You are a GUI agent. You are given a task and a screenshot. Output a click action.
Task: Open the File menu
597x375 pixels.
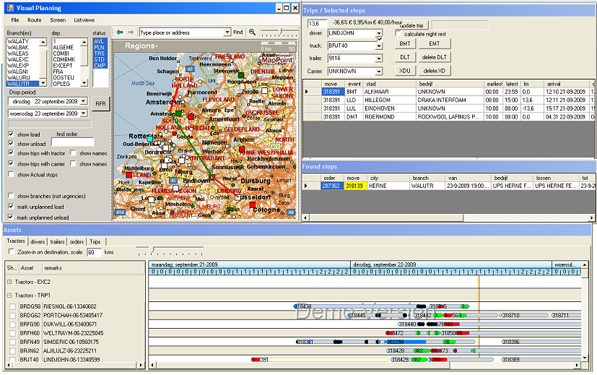point(15,20)
